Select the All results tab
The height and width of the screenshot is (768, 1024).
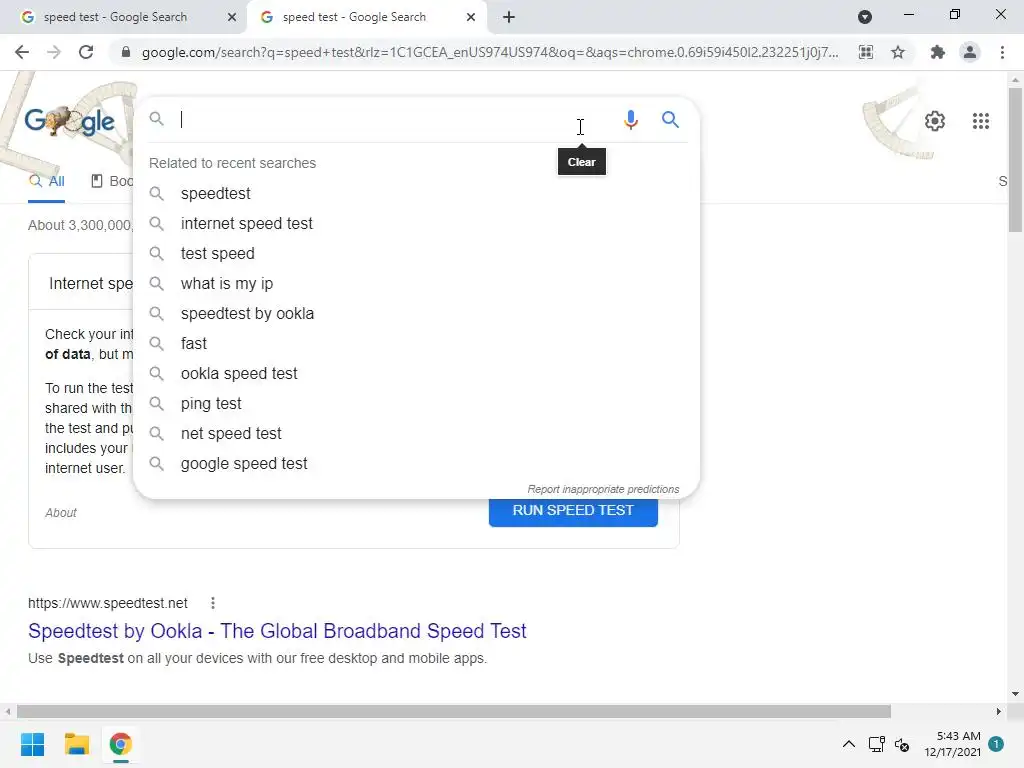click(x=46, y=182)
